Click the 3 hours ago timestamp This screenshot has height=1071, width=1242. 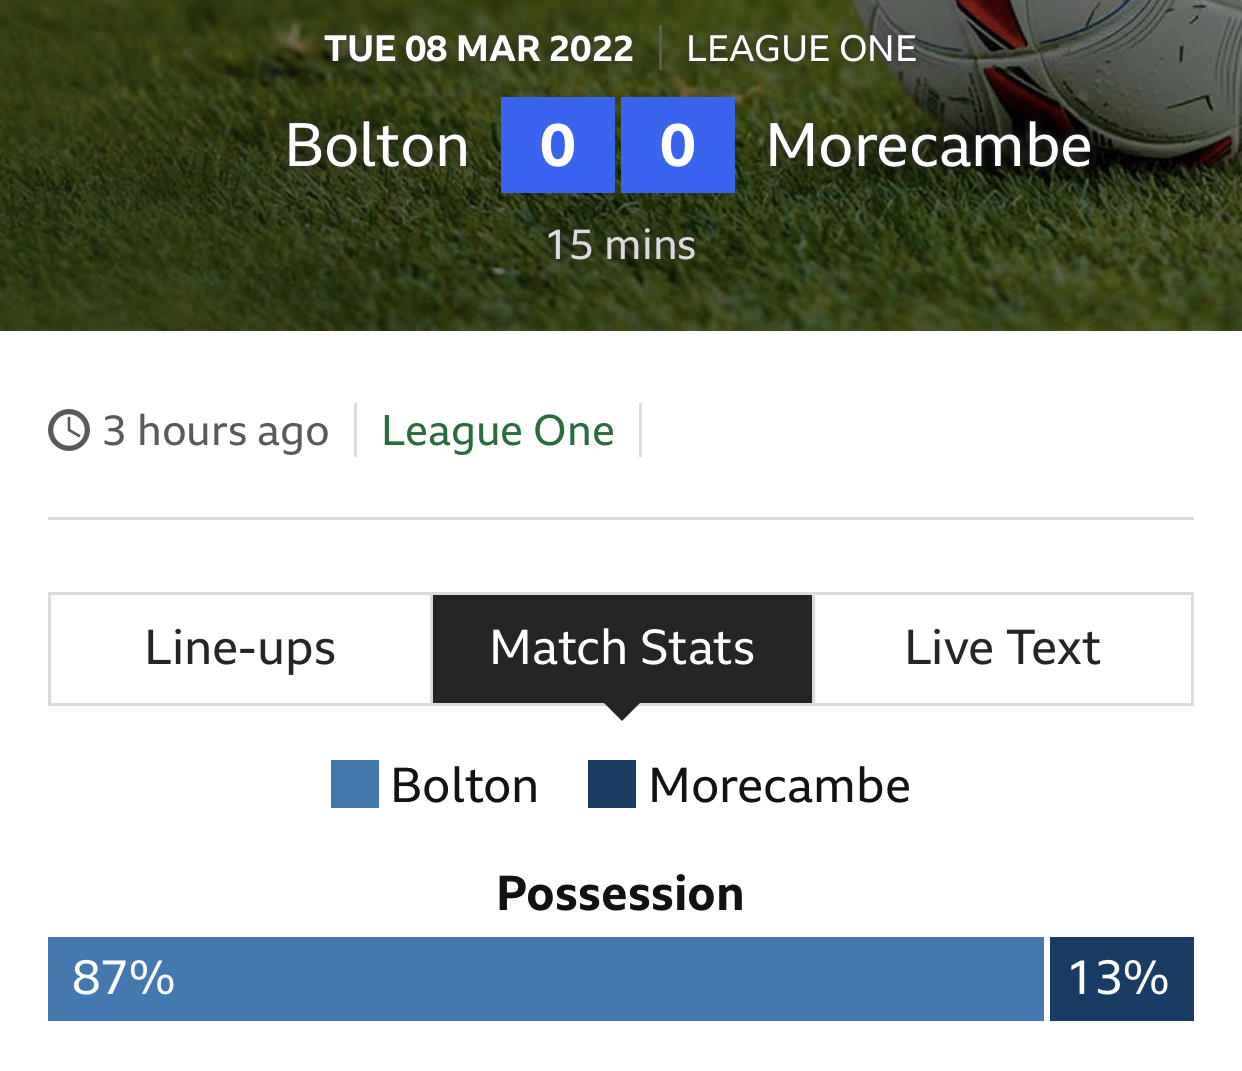(x=216, y=431)
